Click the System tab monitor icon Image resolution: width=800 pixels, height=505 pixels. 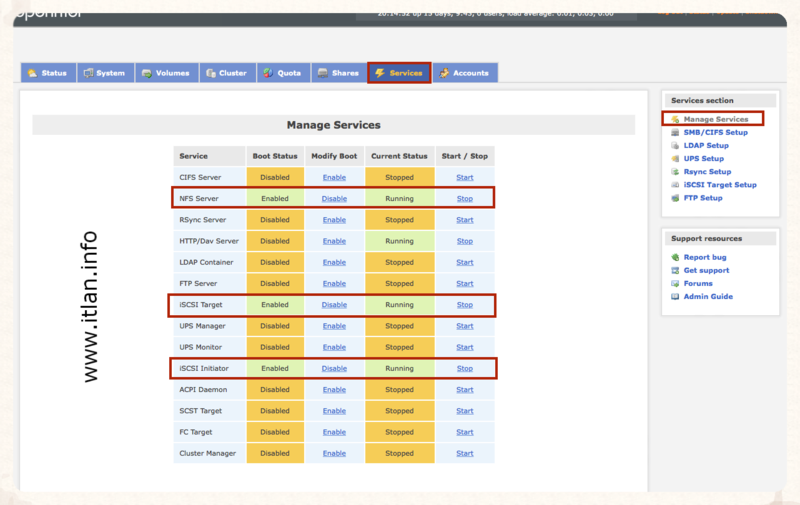(89, 73)
